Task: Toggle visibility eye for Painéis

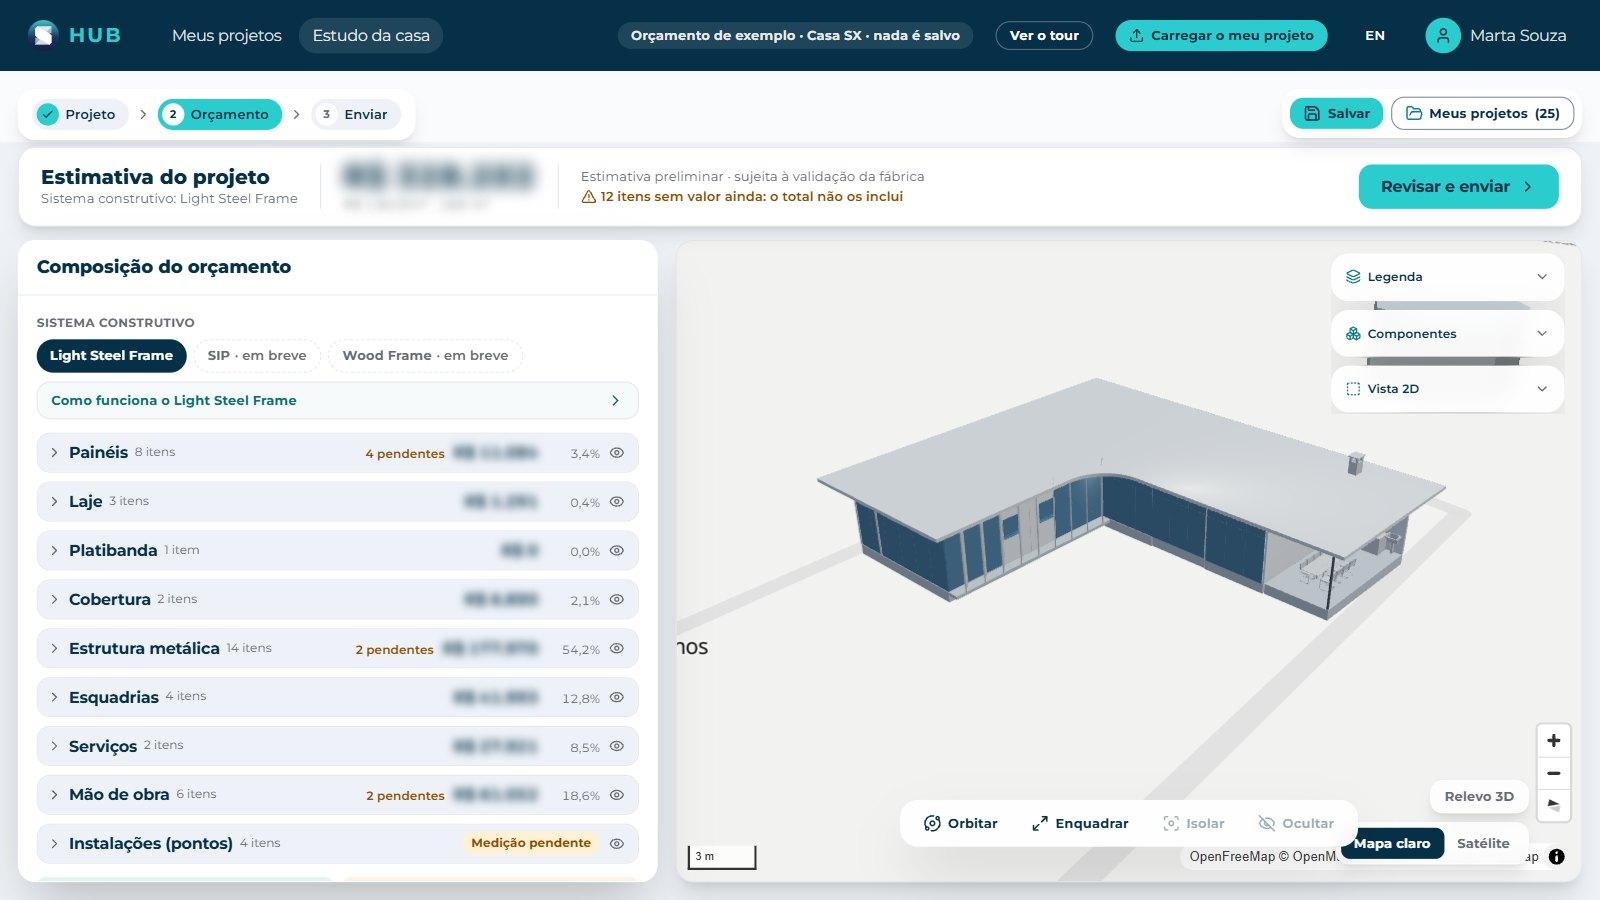Action: [x=617, y=453]
